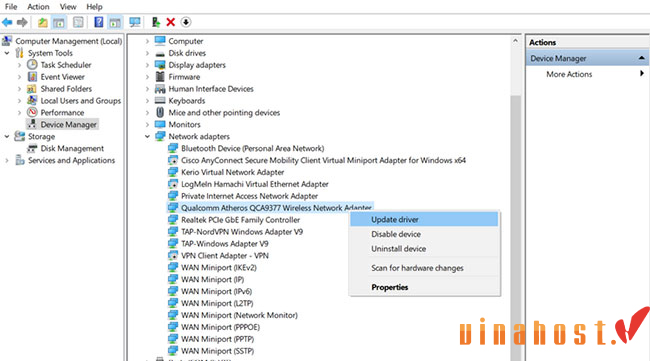Click the Display adapters category icon
This screenshot has width=650, height=361.
160,65
